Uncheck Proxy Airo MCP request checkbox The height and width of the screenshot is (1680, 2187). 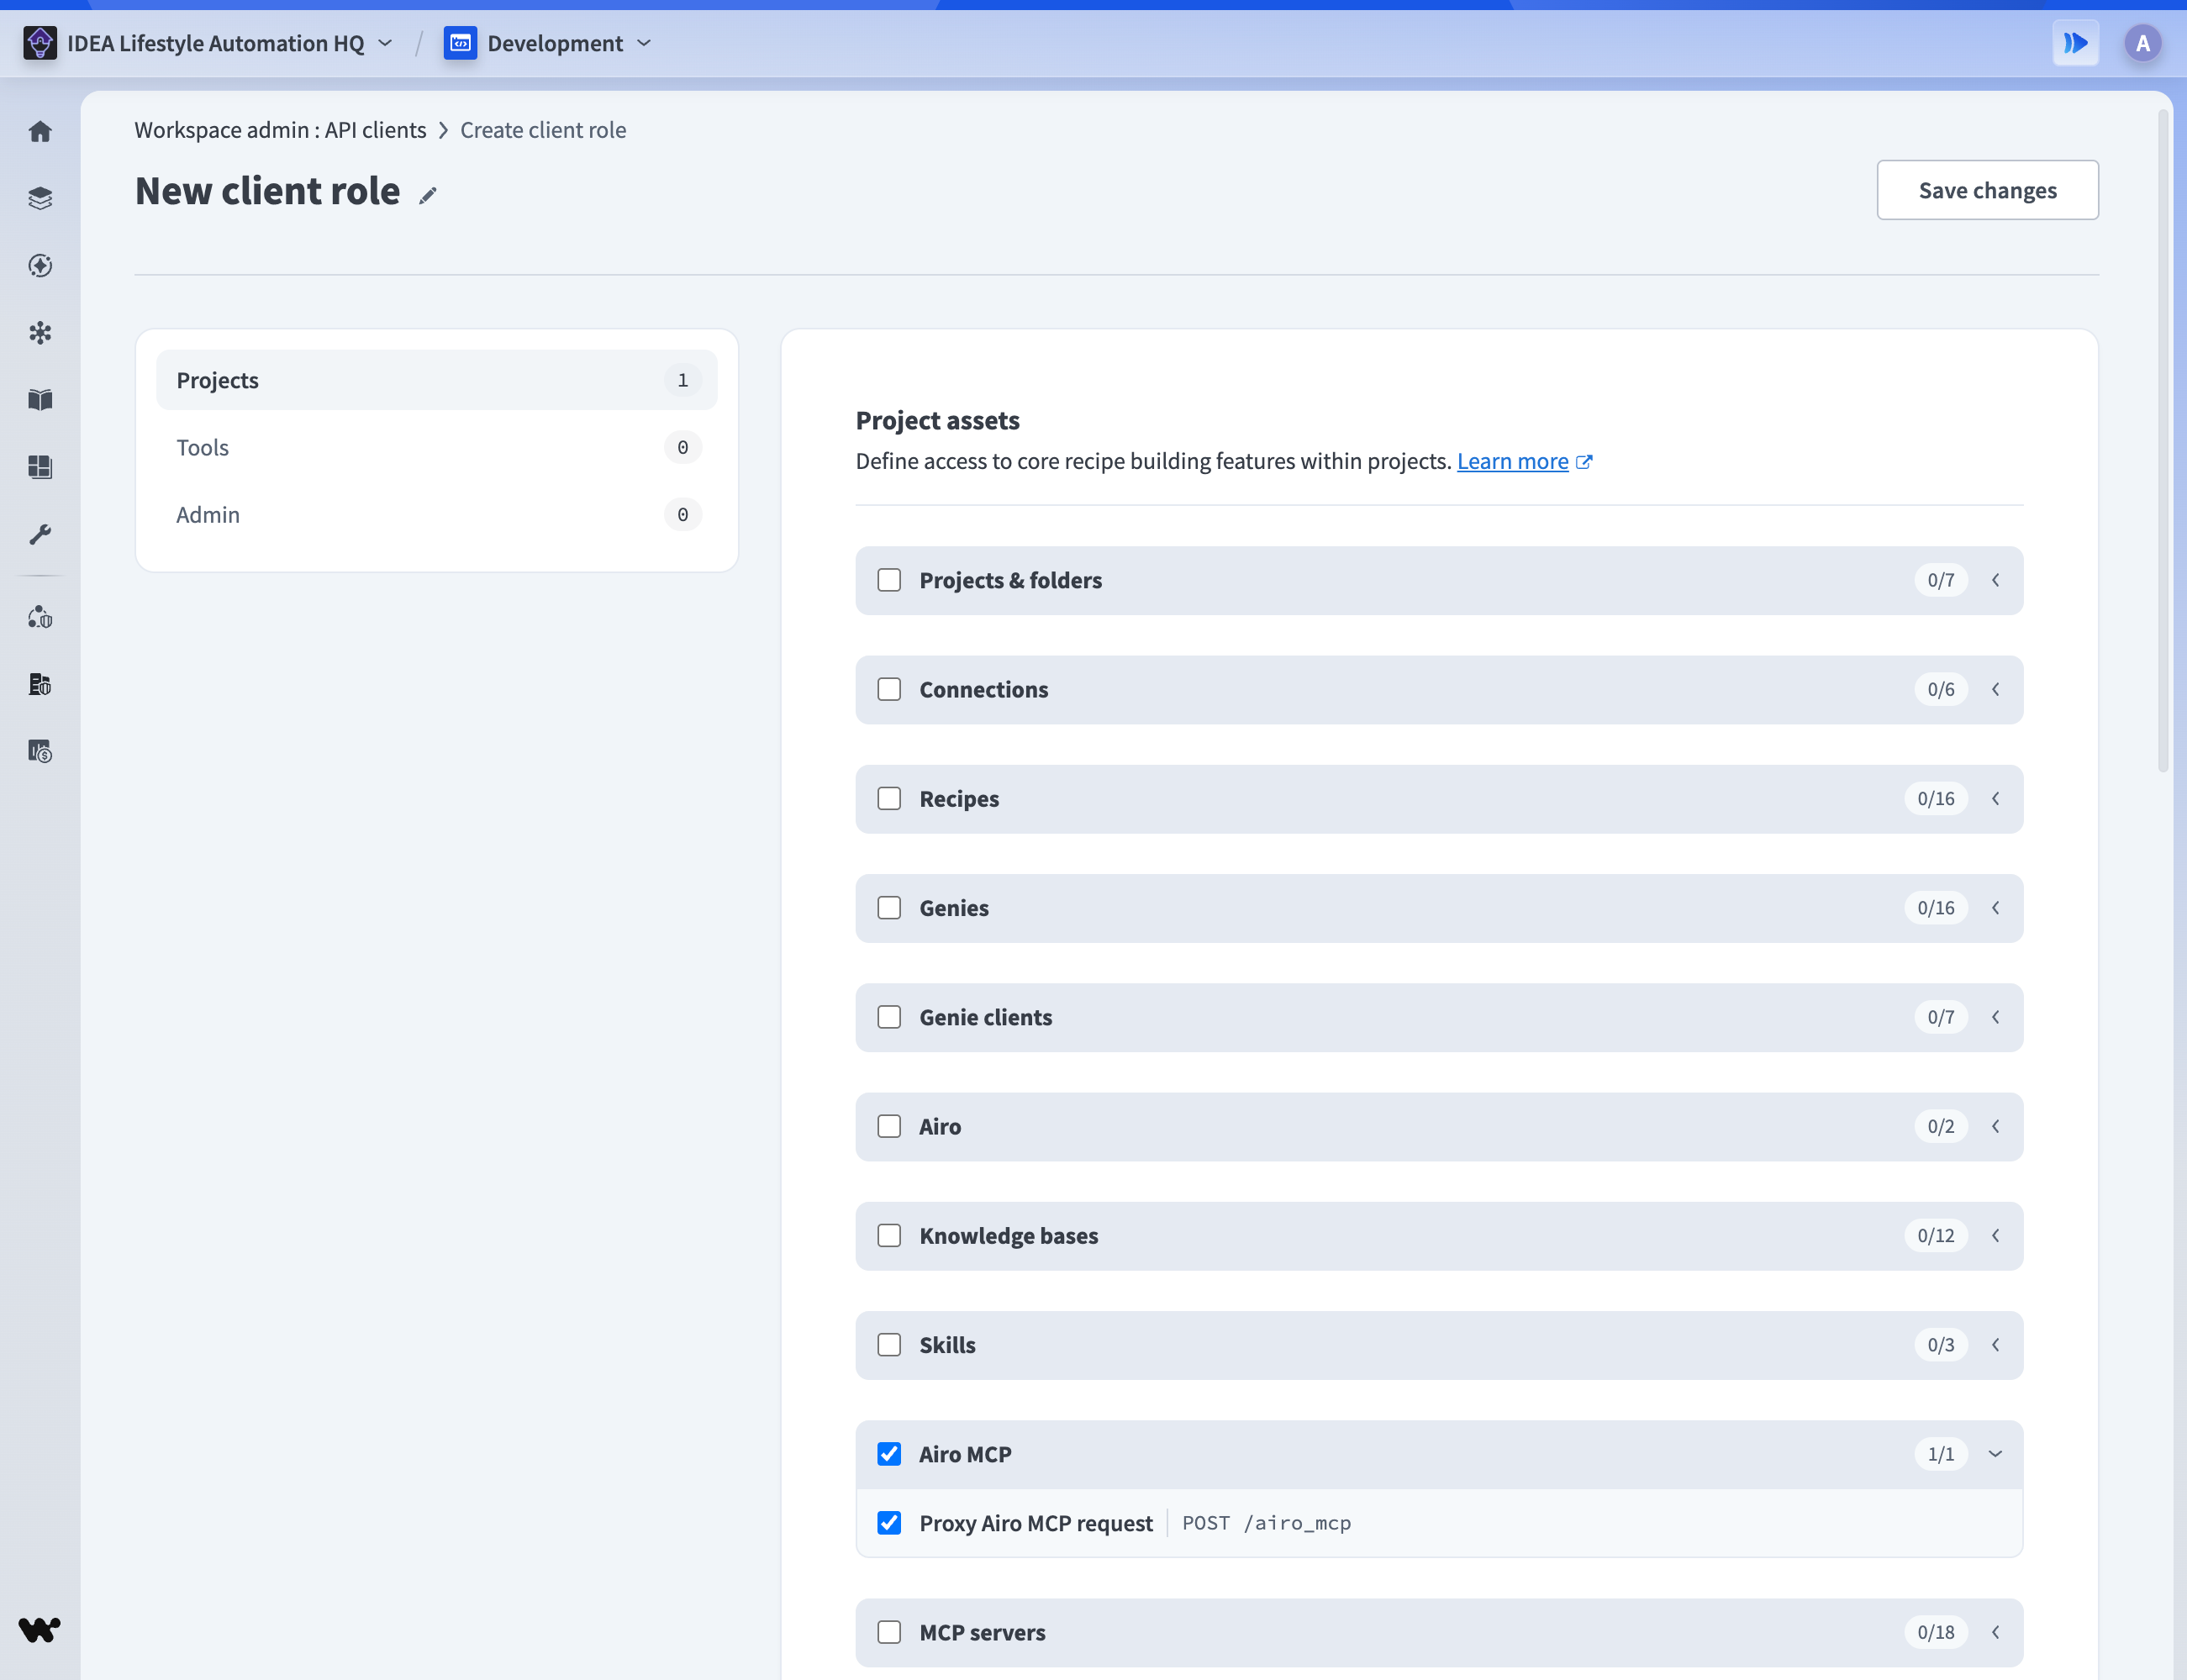889,1523
